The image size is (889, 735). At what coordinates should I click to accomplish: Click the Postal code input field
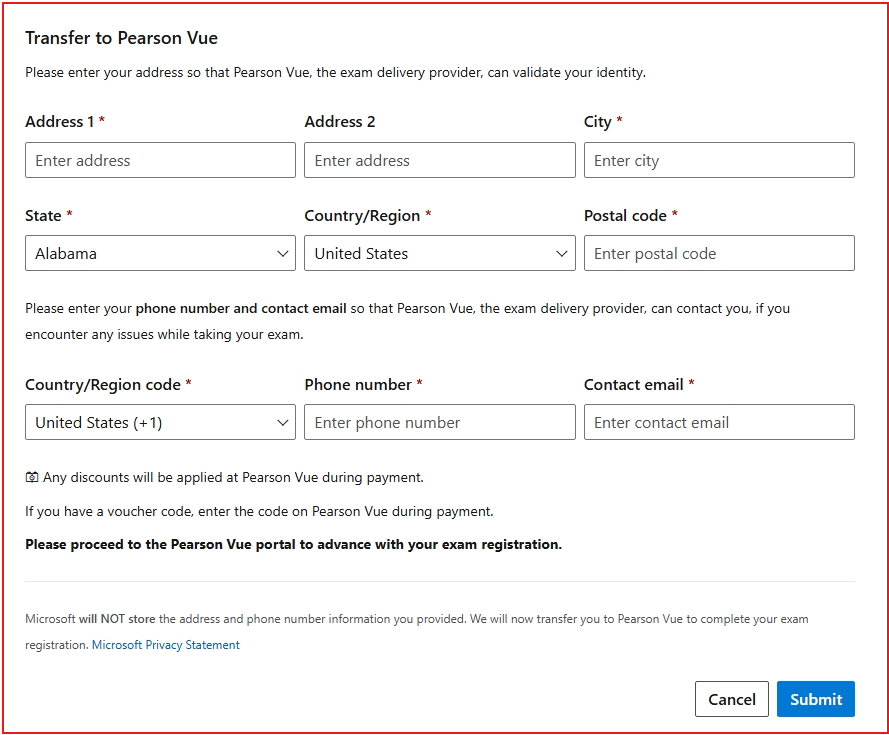tap(719, 253)
